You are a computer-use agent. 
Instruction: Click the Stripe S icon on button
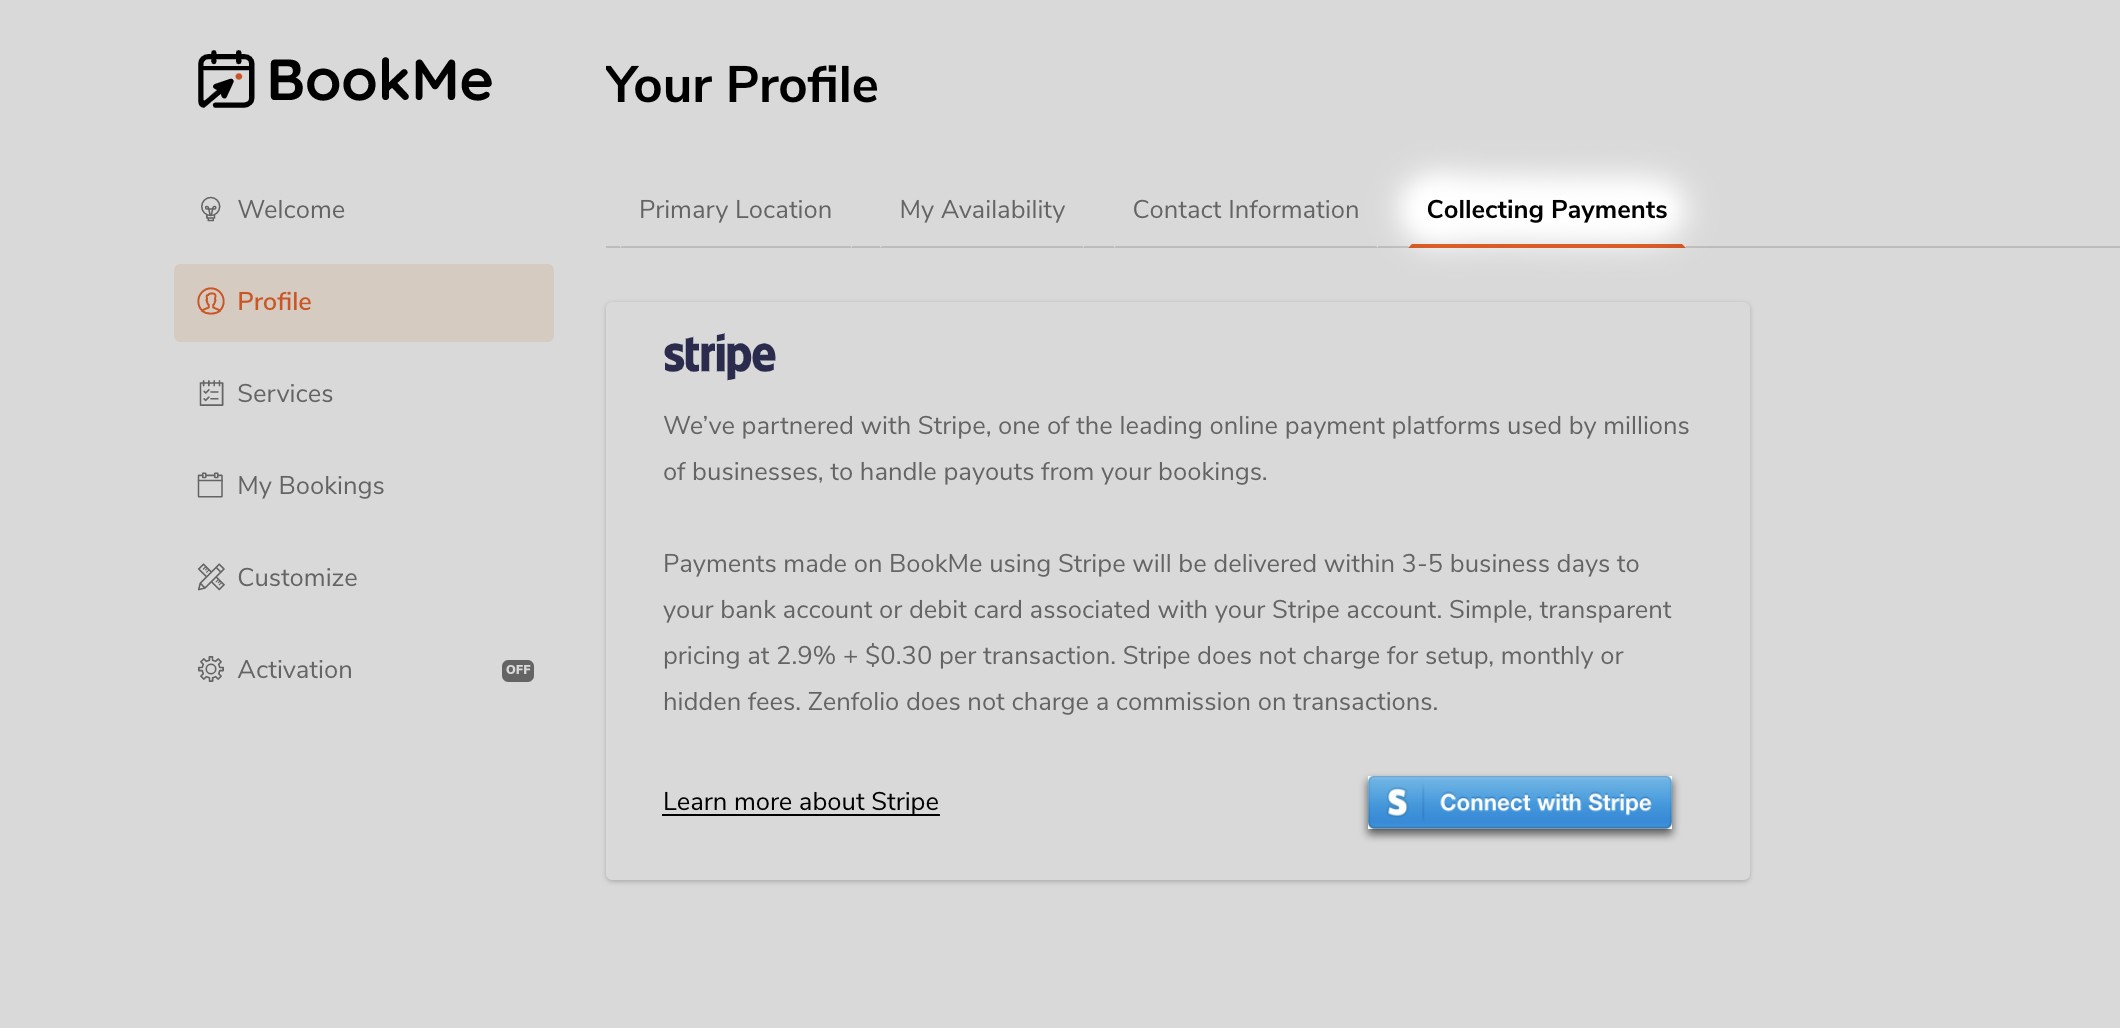[1397, 802]
